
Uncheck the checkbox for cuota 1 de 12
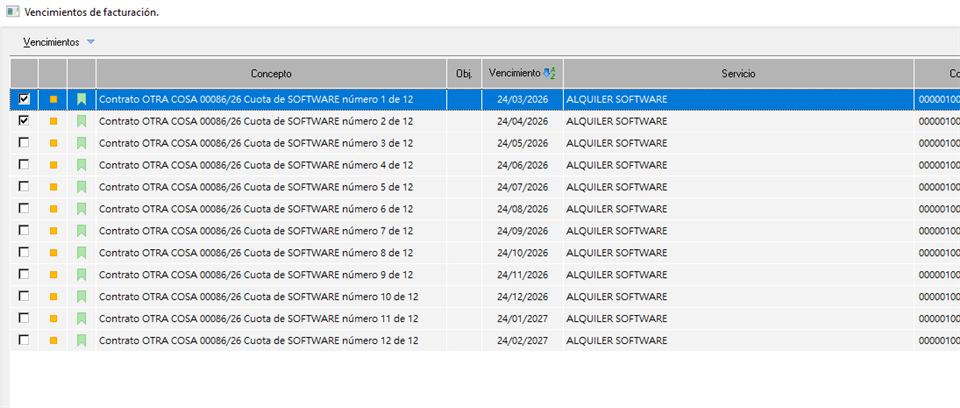click(24, 99)
